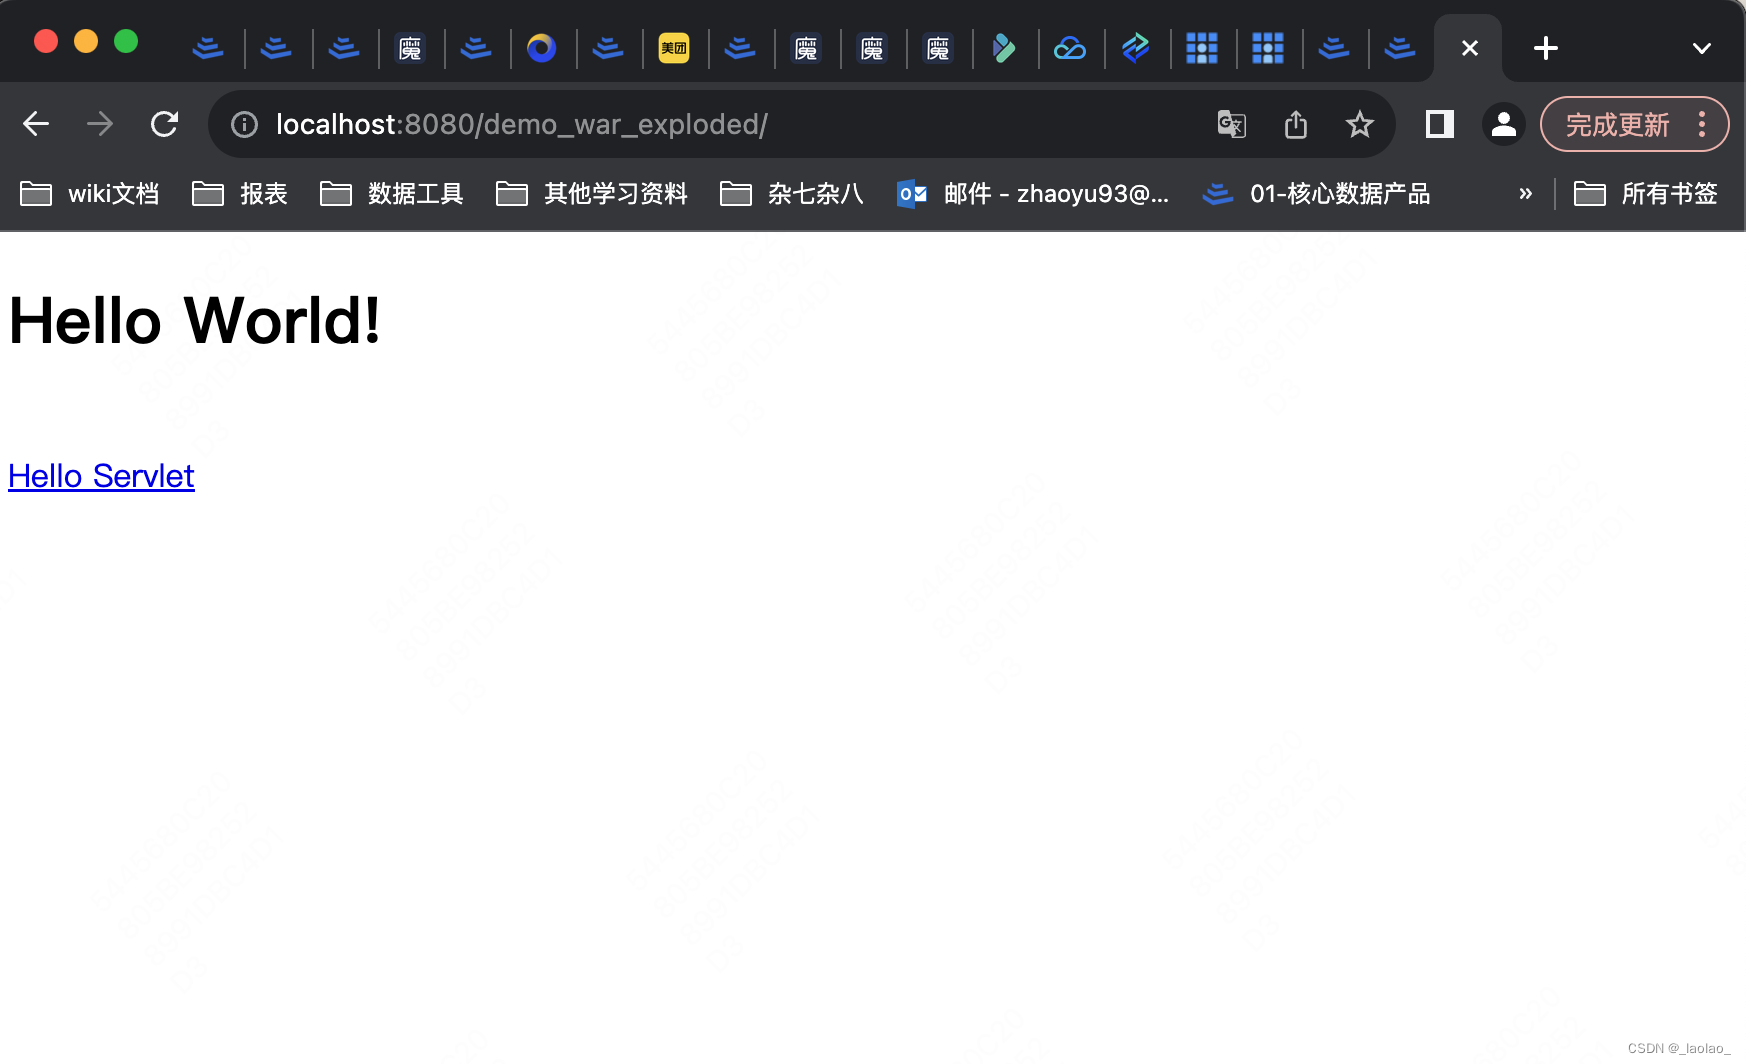Switch to the blue circle icon tab
Screen dimensions: 1746x1064
pos(542,48)
